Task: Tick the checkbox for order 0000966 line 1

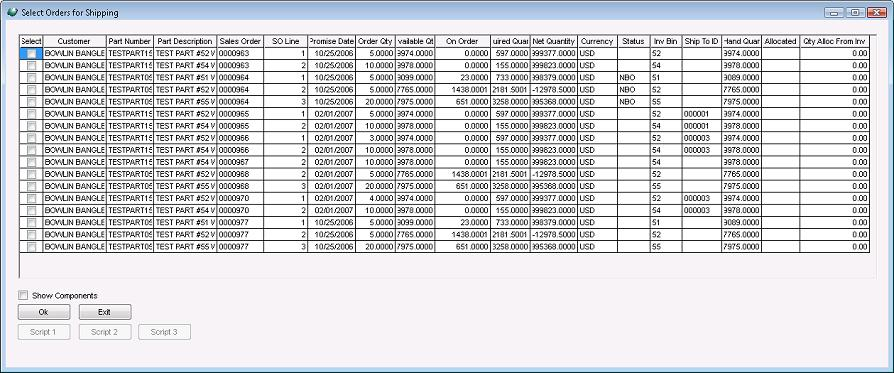Action: point(31,138)
